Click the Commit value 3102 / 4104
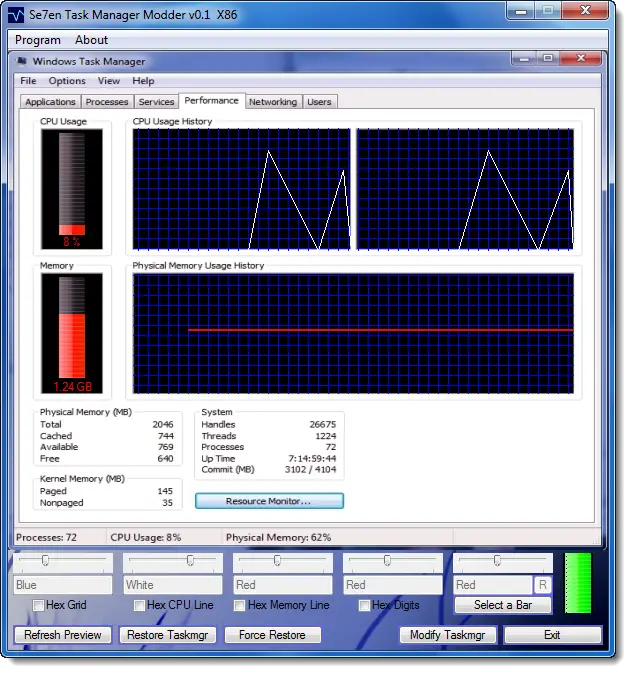631x673 pixels. (x=311, y=470)
